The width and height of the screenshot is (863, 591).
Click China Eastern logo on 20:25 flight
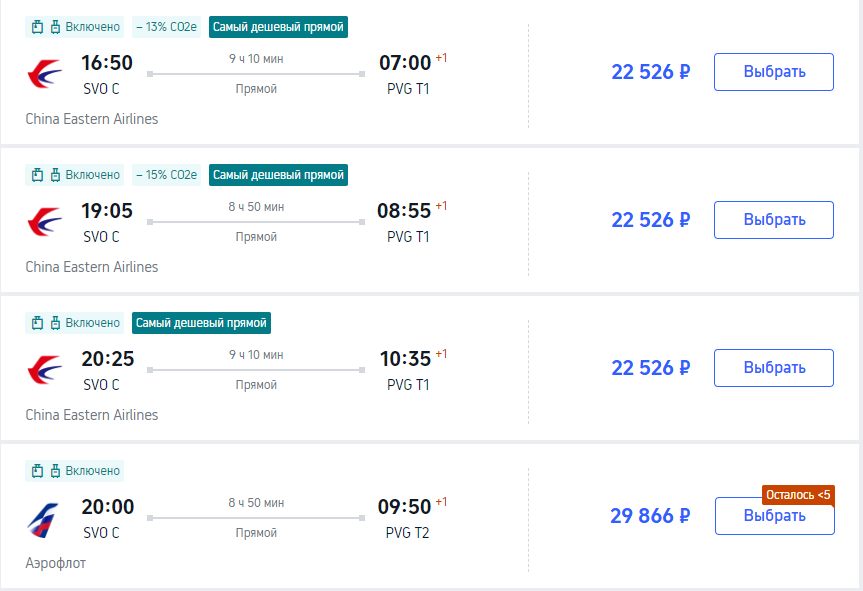(45, 370)
